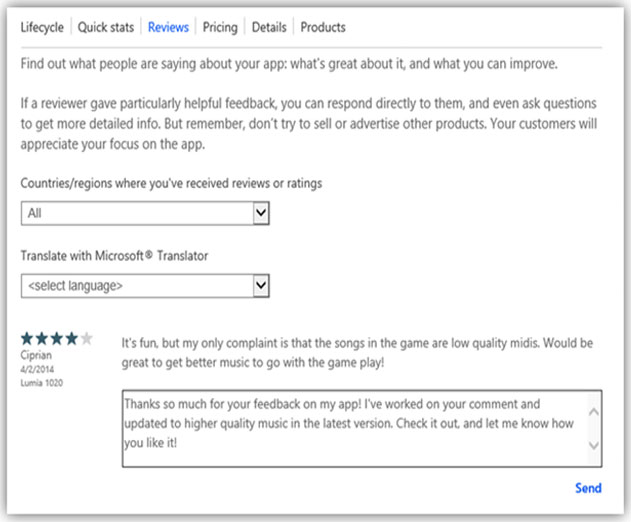
Task: Click the first filled rating star
Action: [27, 338]
